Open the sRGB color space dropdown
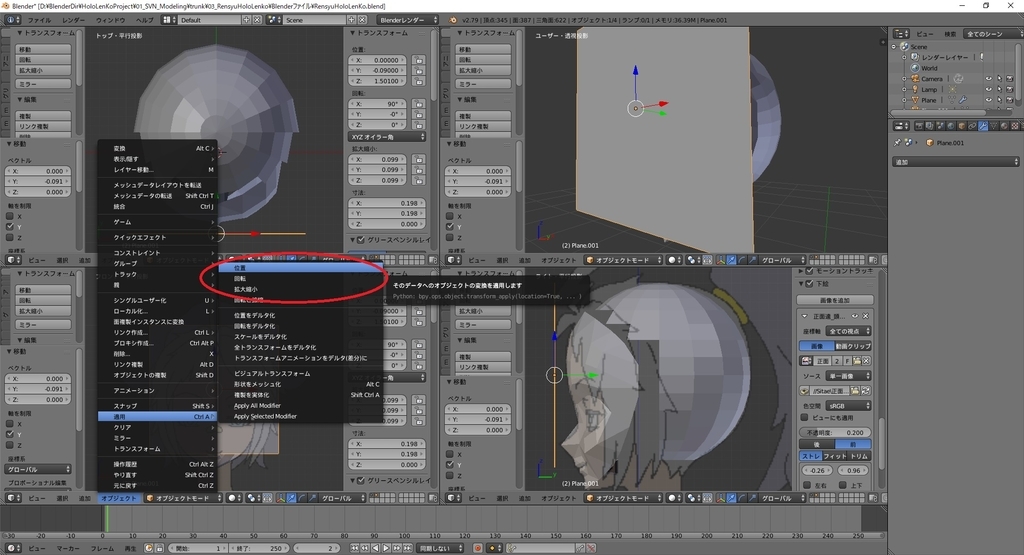 (848, 405)
